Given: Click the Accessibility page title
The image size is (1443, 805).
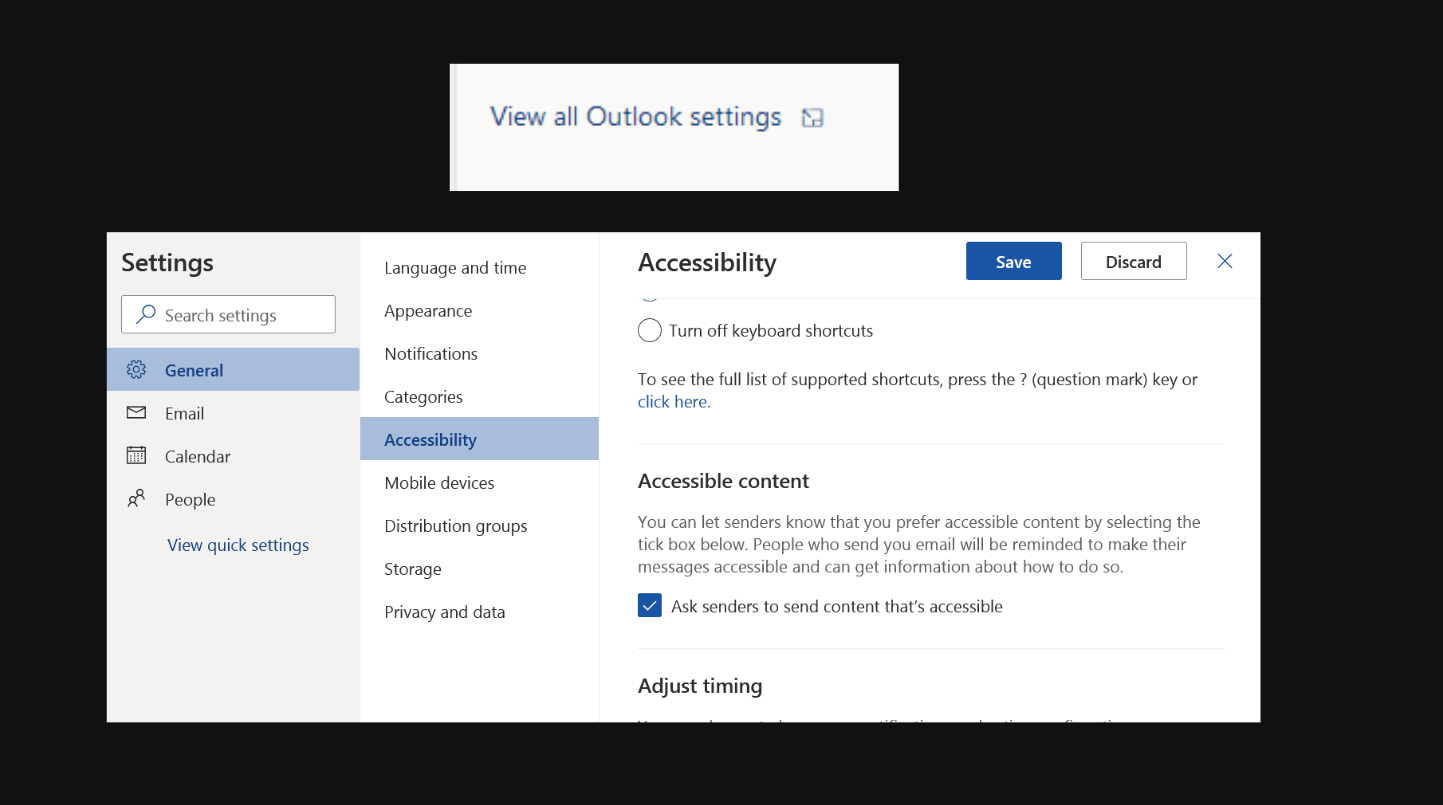Looking at the screenshot, I should pos(707,262).
